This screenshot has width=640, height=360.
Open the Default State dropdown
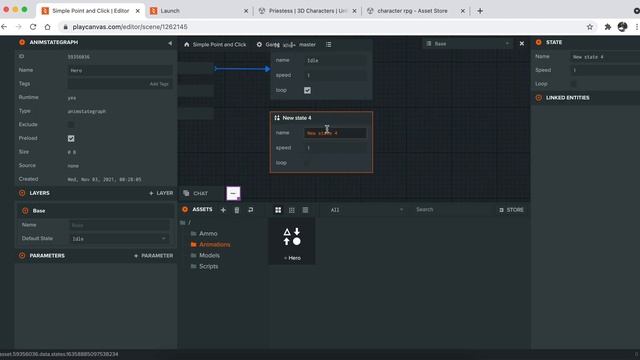[x=119, y=239]
